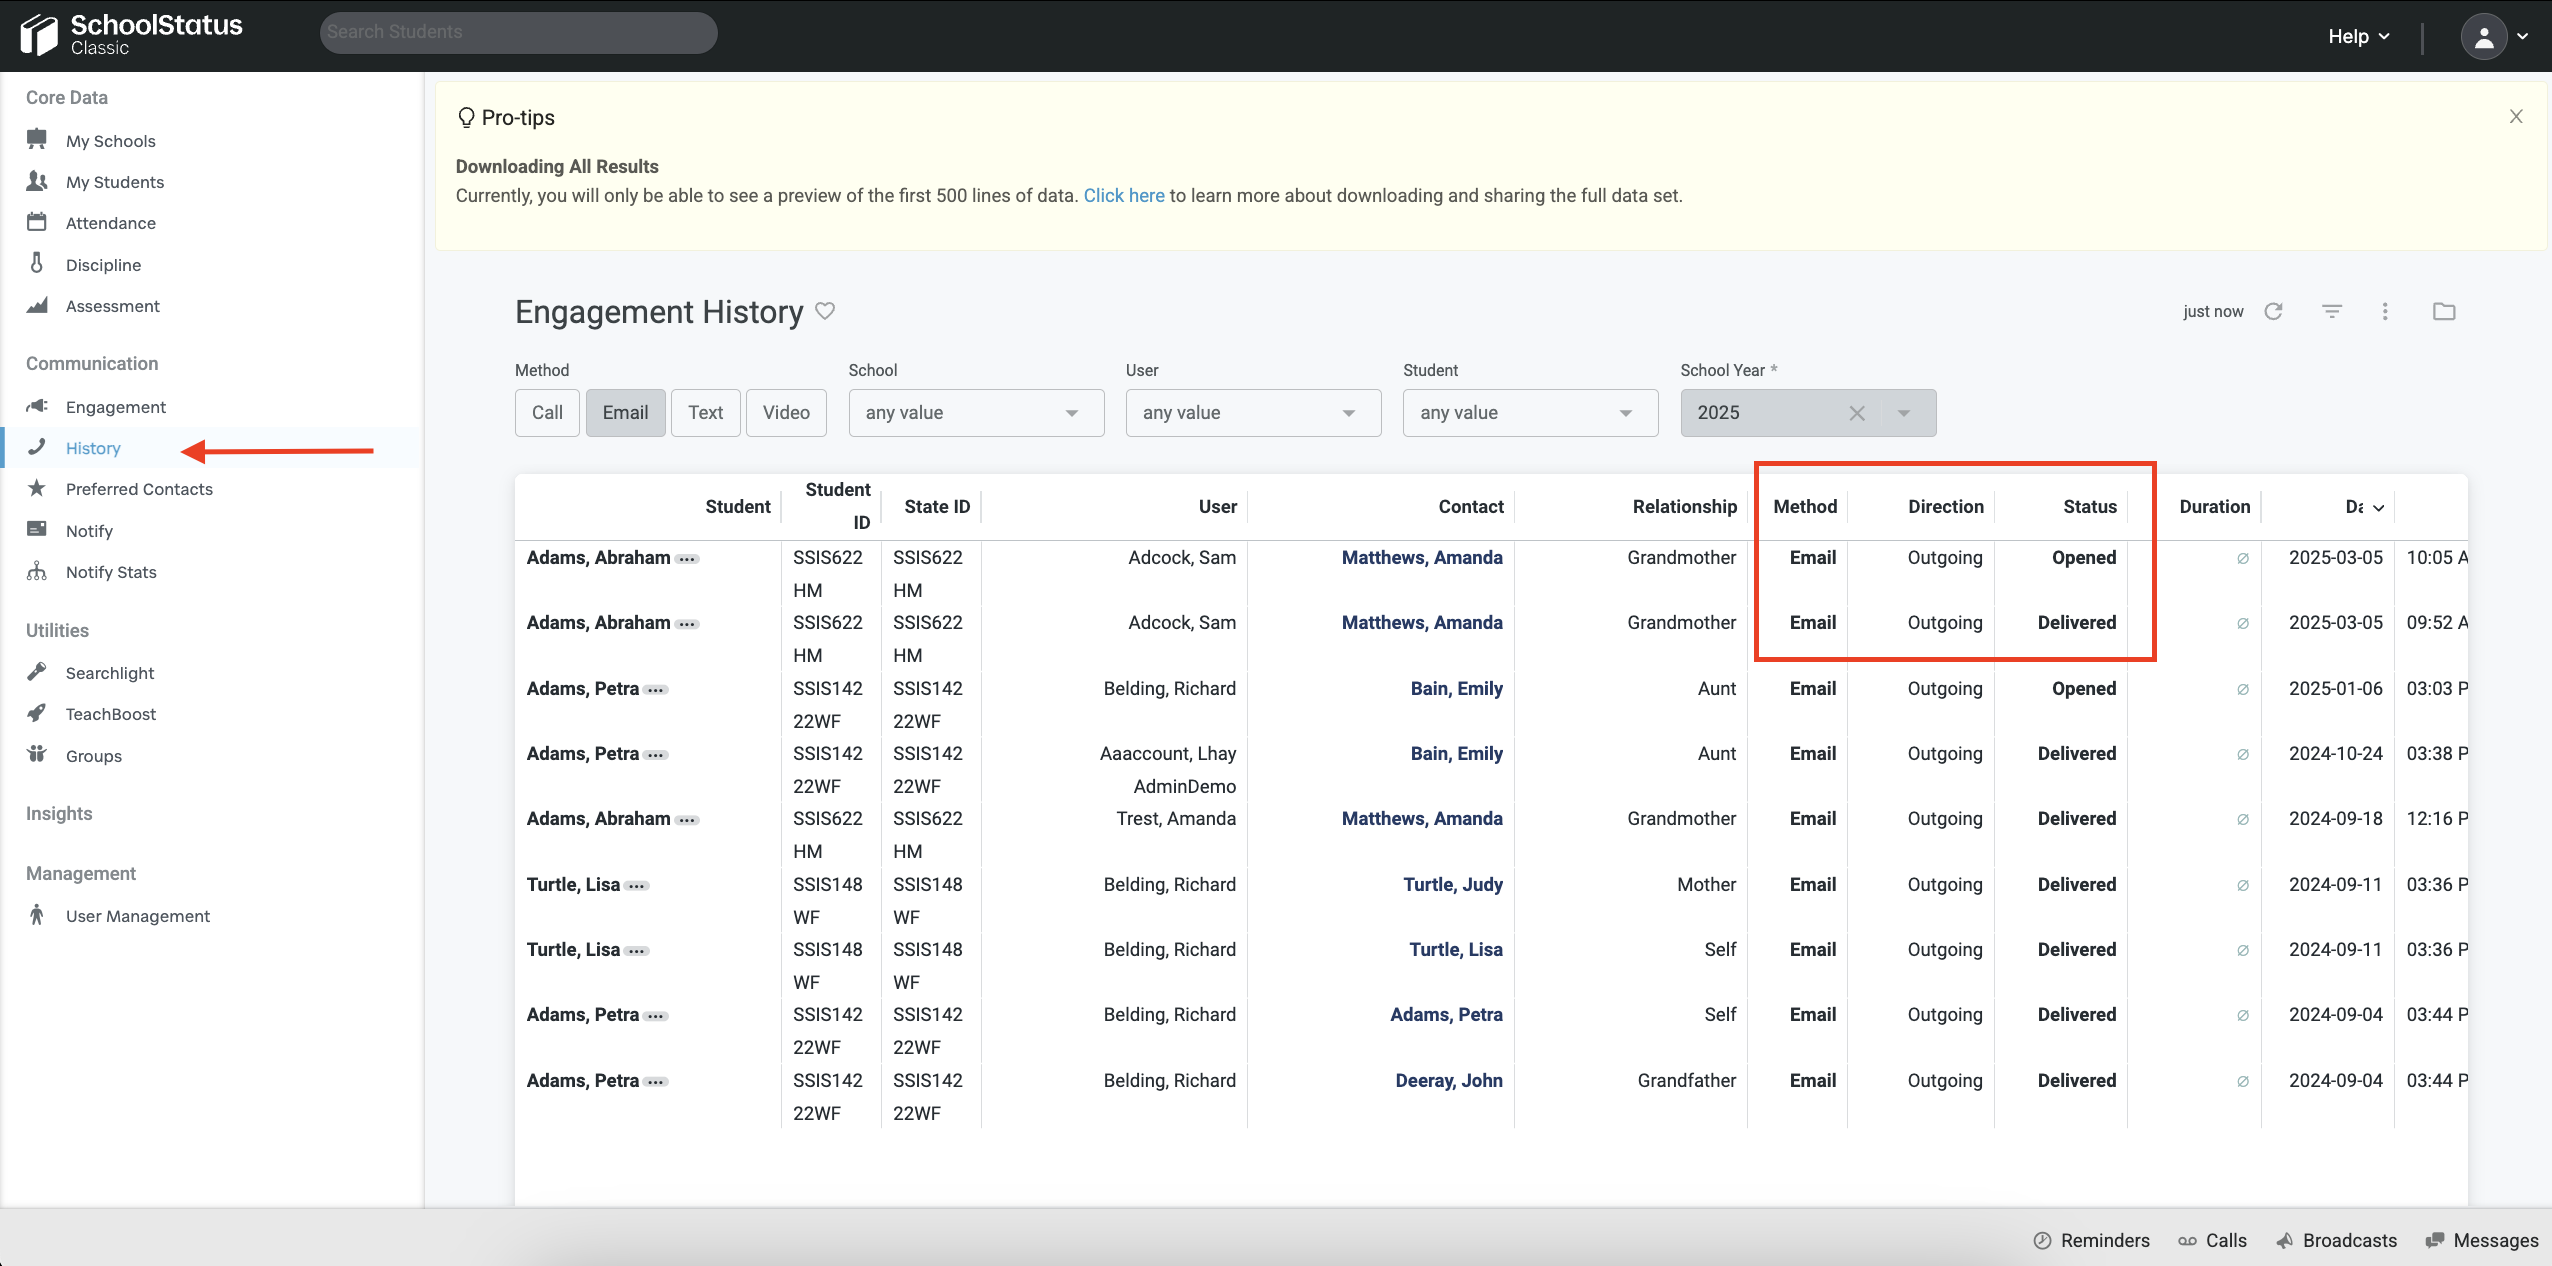2552x1266 pixels.
Task: Open the Attendance section
Action: tap(110, 222)
